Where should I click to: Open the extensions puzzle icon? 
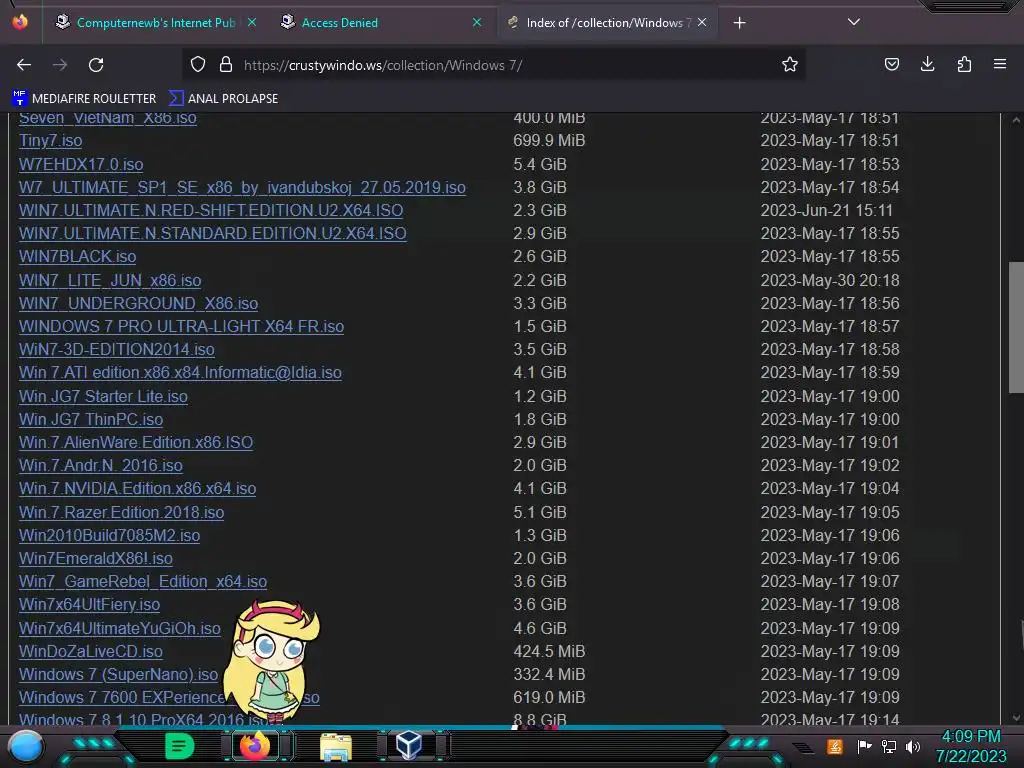(x=964, y=64)
